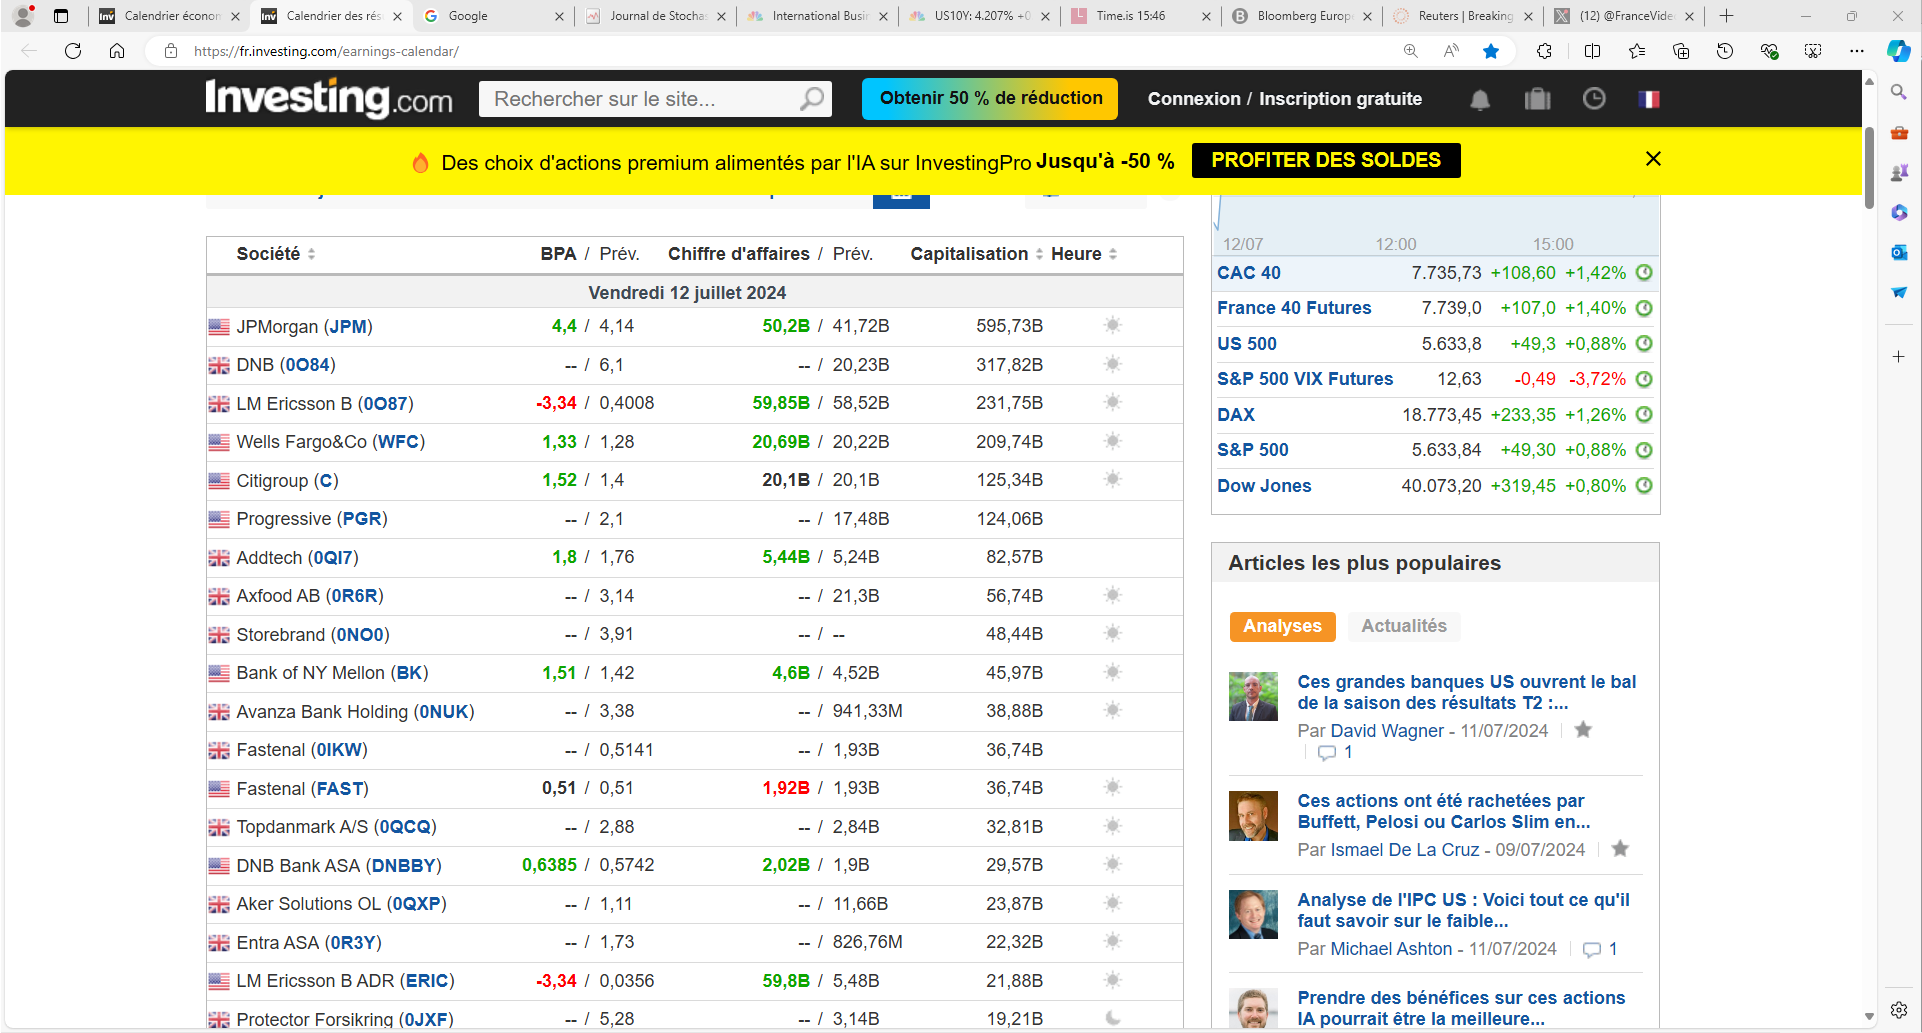Open the portfolio briefcase icon in the header
The image size is (1922, 1033).
(1537, 99)
